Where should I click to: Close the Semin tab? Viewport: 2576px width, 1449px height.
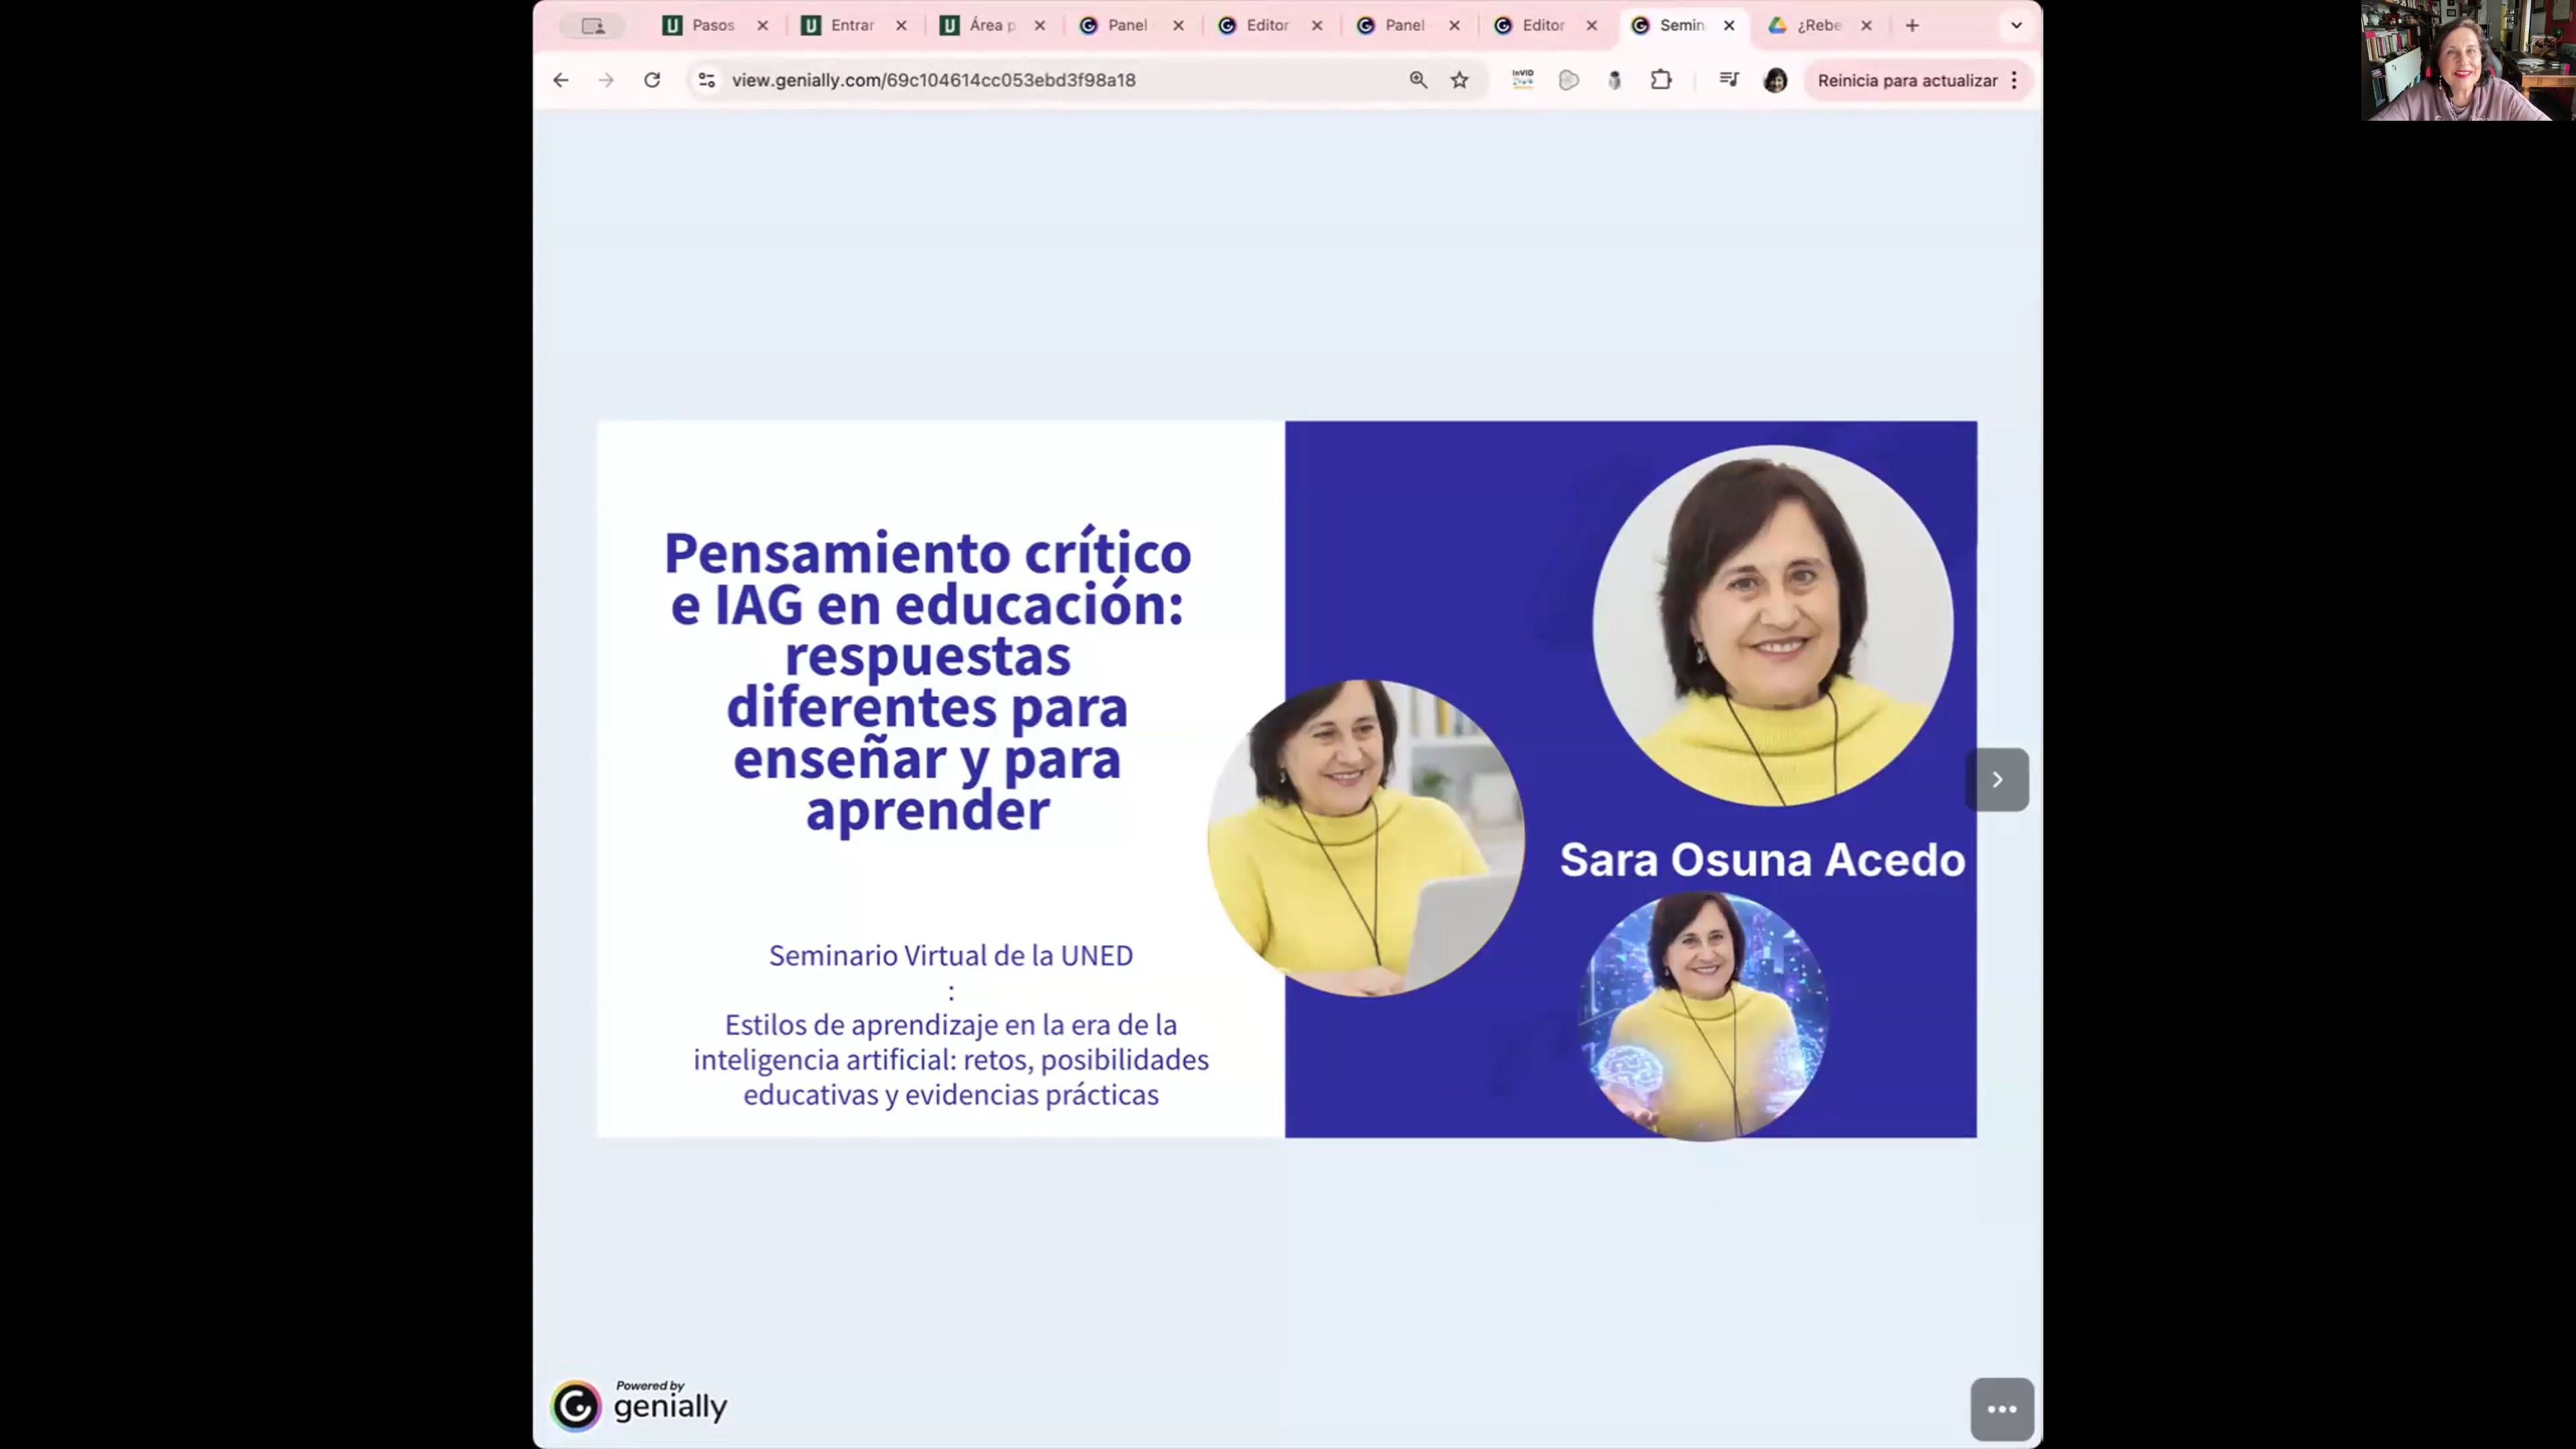click(1729, 26)
